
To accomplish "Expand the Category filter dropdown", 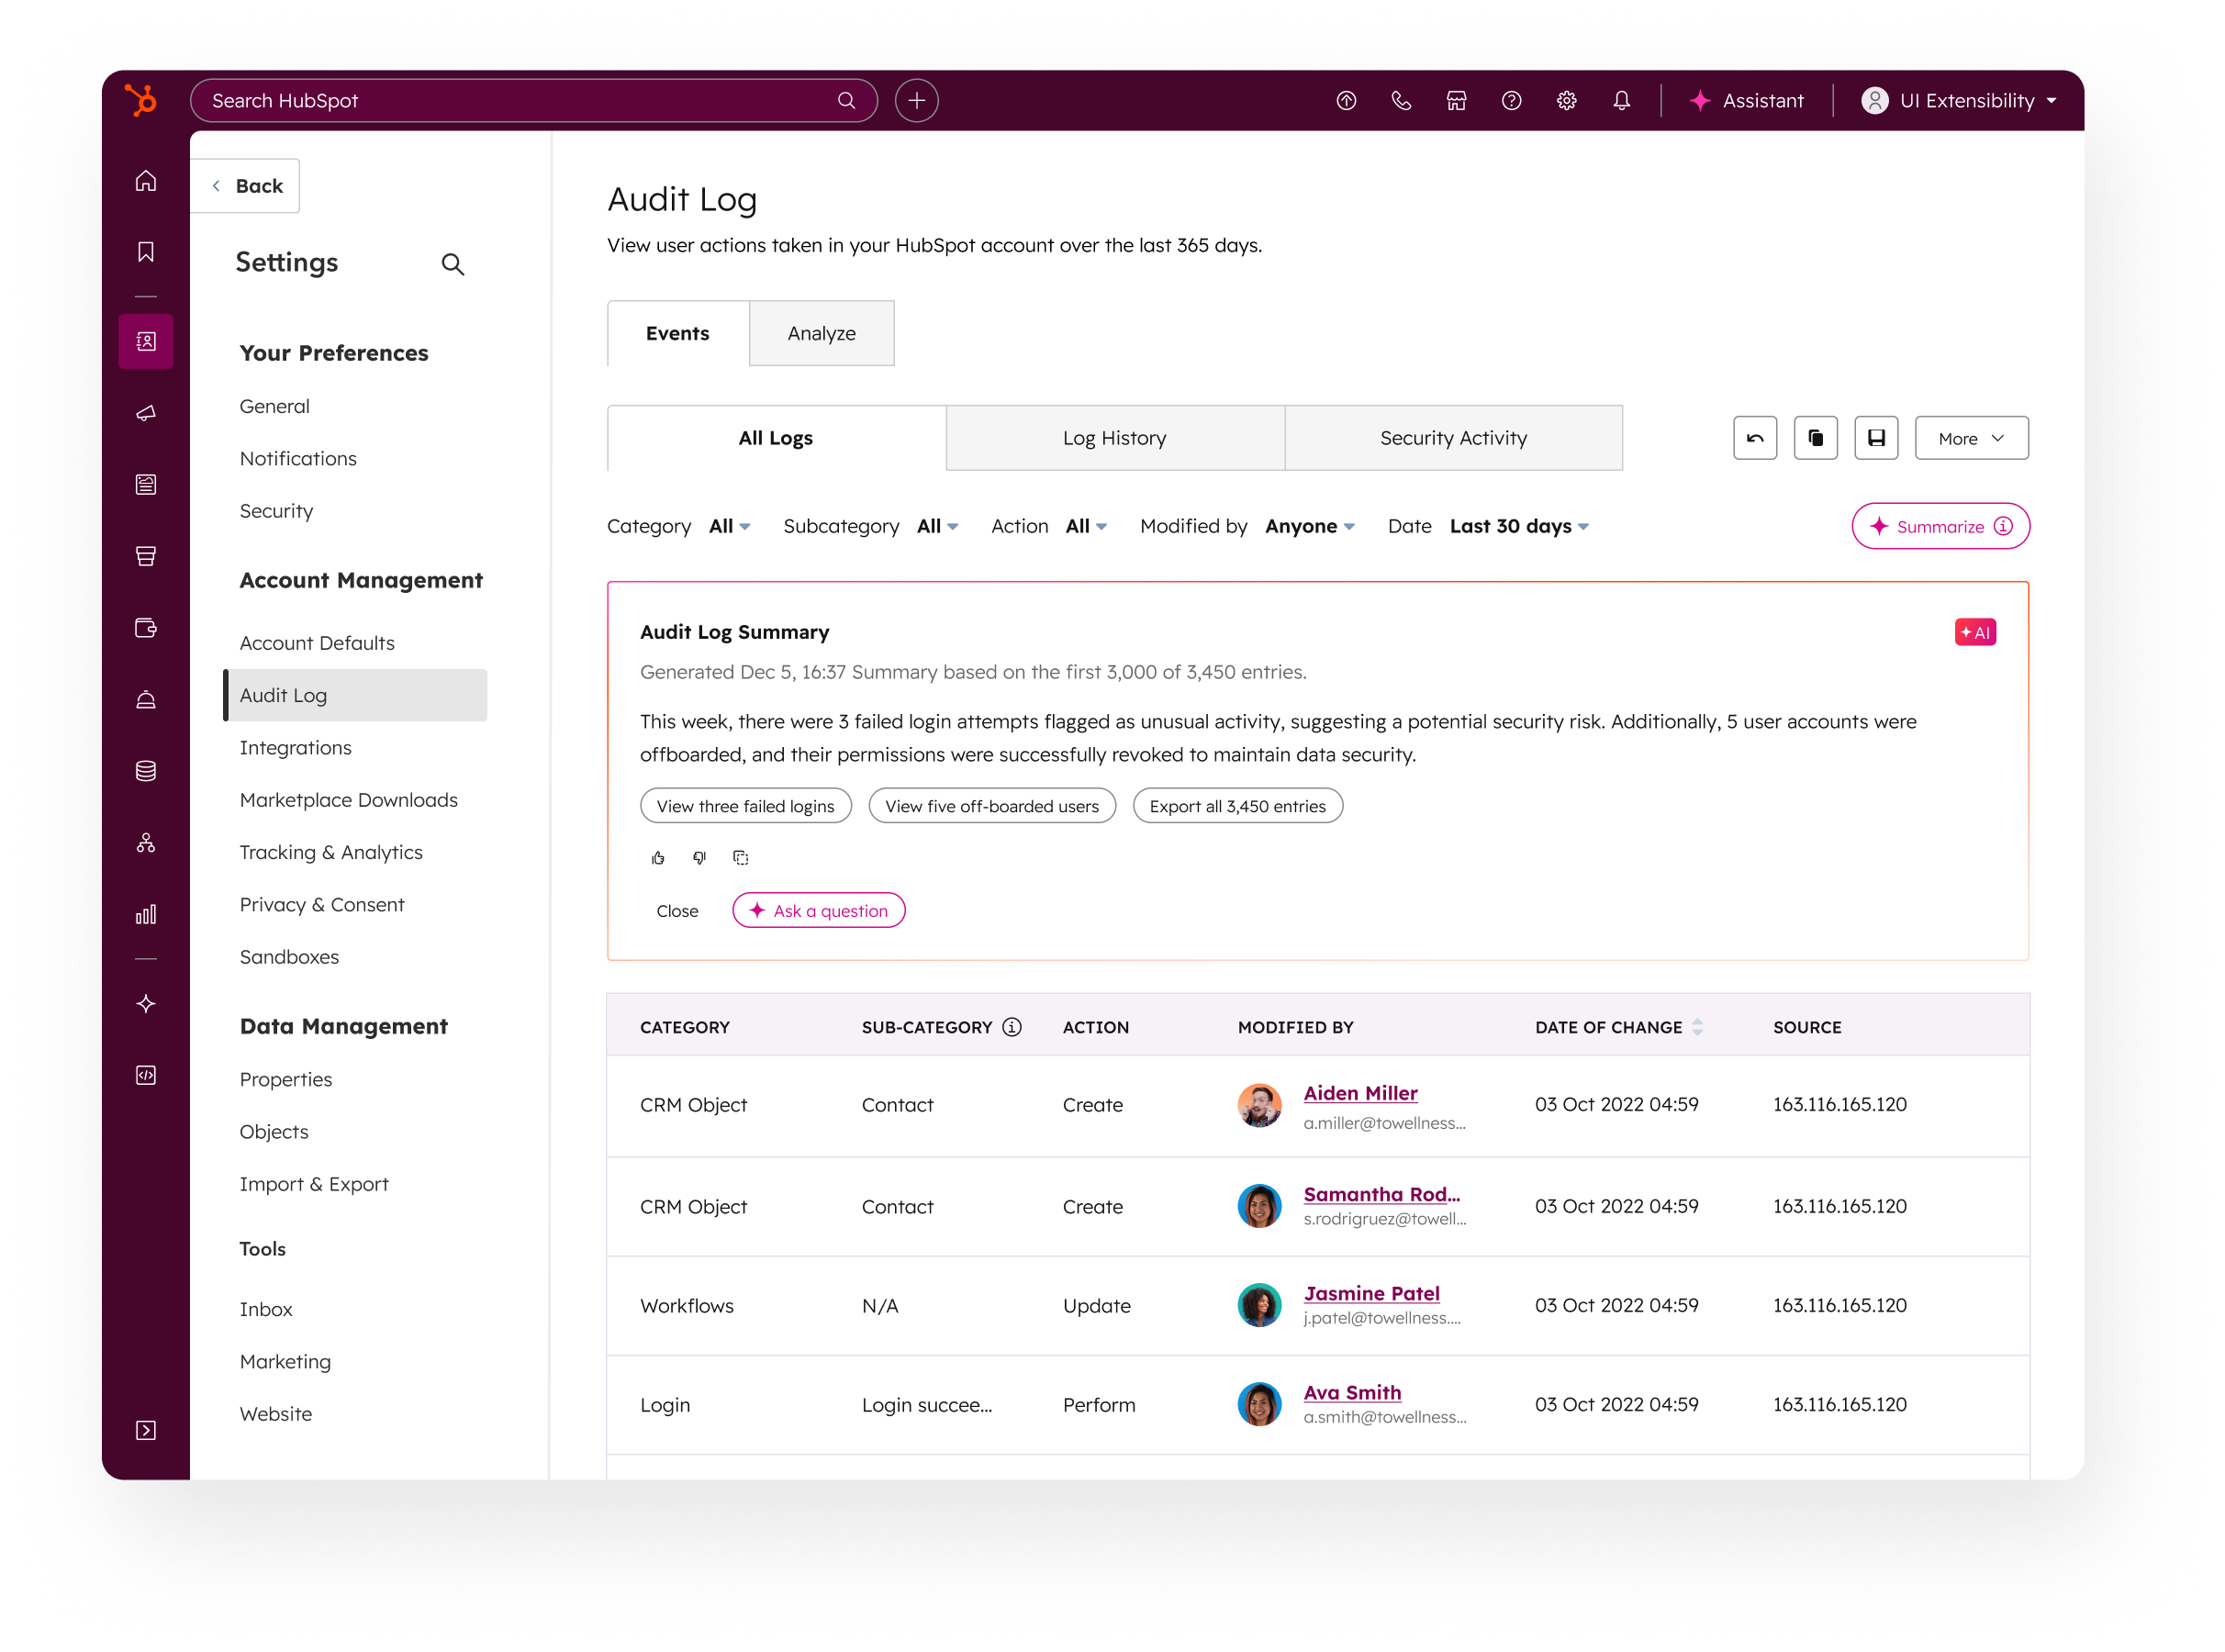I will [729, 526].
